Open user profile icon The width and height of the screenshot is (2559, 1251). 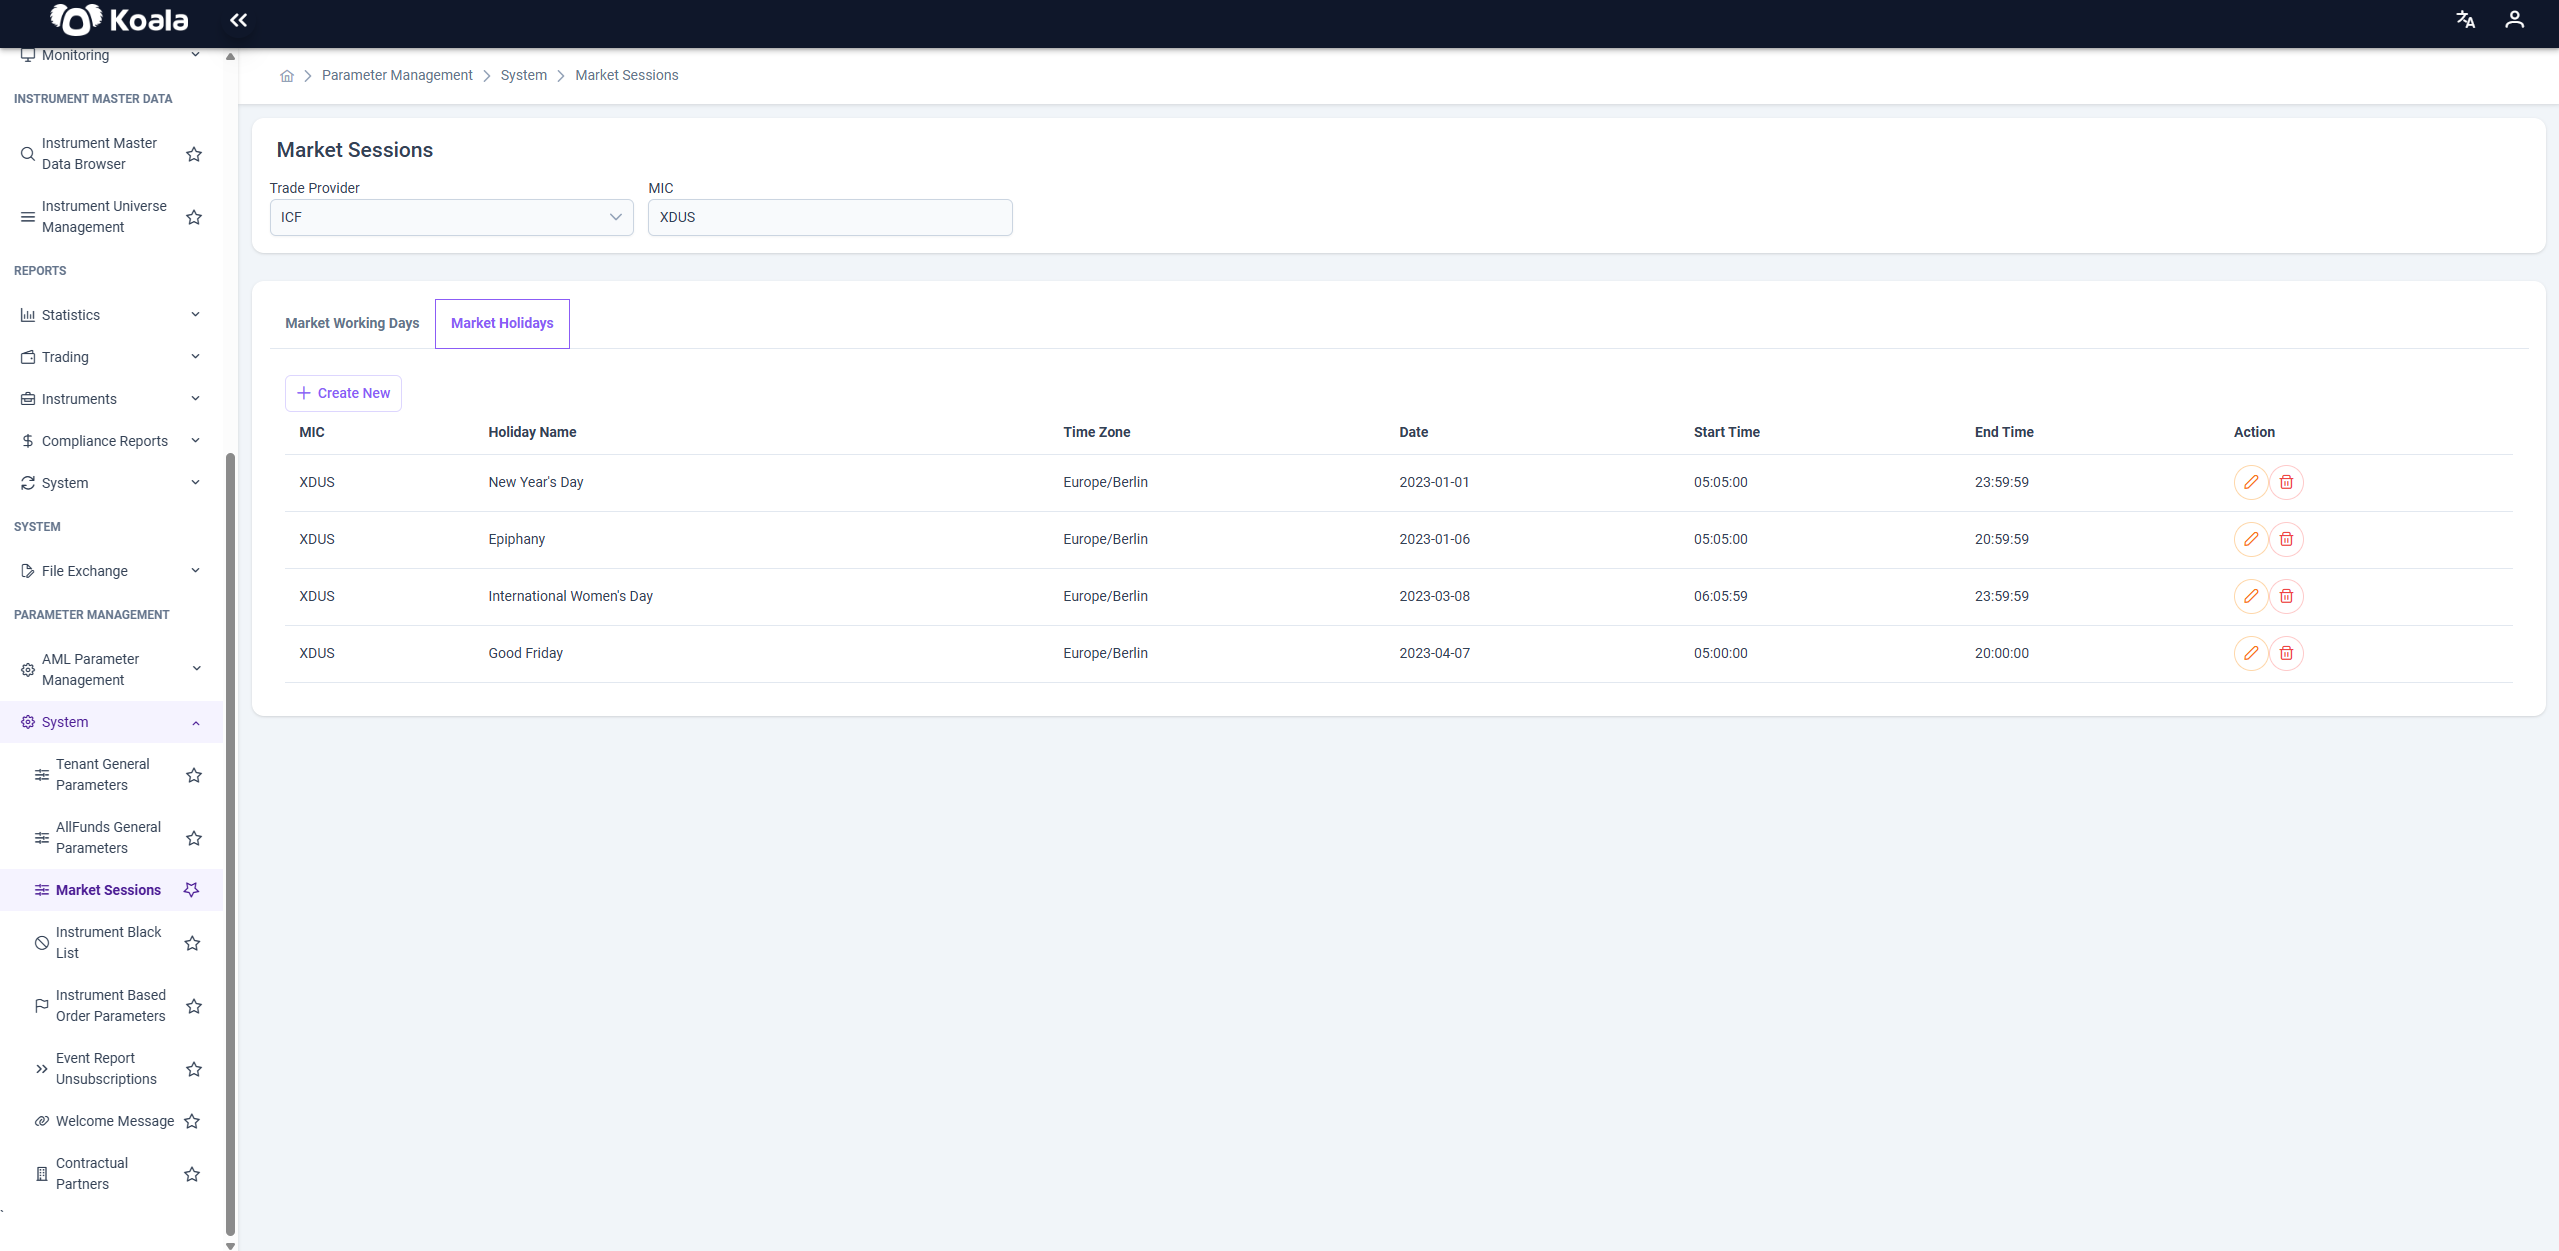(2514, 20)
